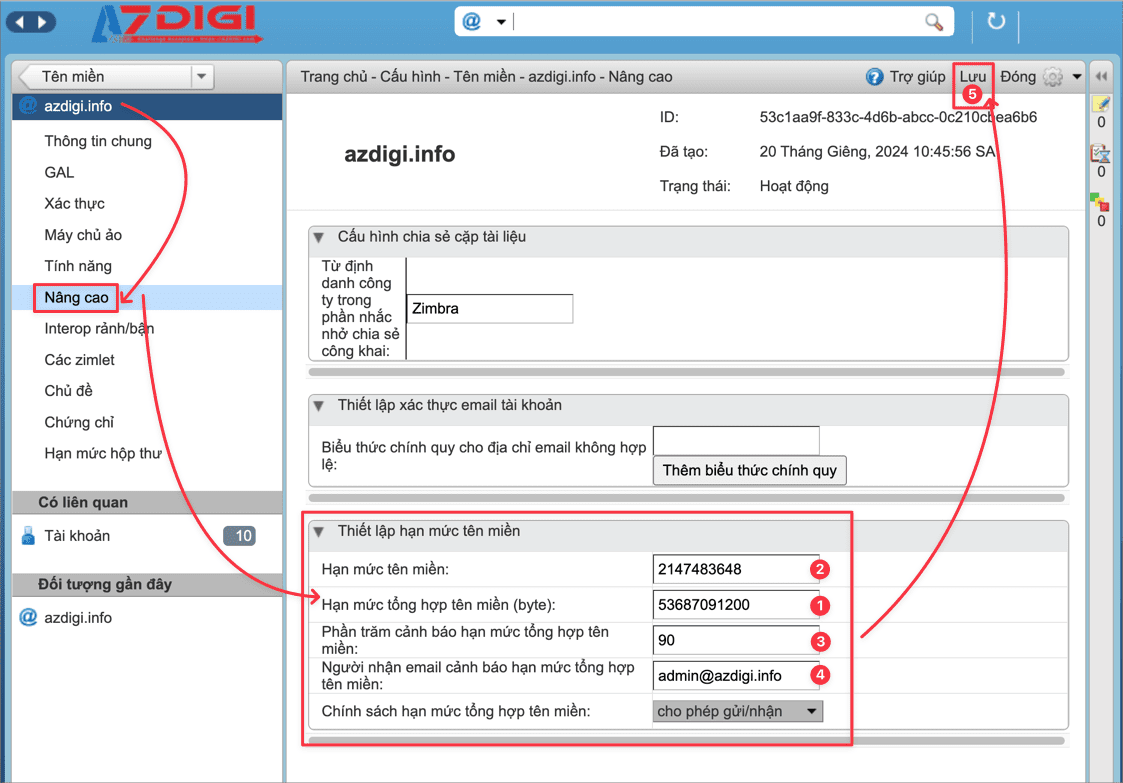Click the back navigation arrow
Viewport: 1123px width, 783px height.
click(x=21, y=21)
